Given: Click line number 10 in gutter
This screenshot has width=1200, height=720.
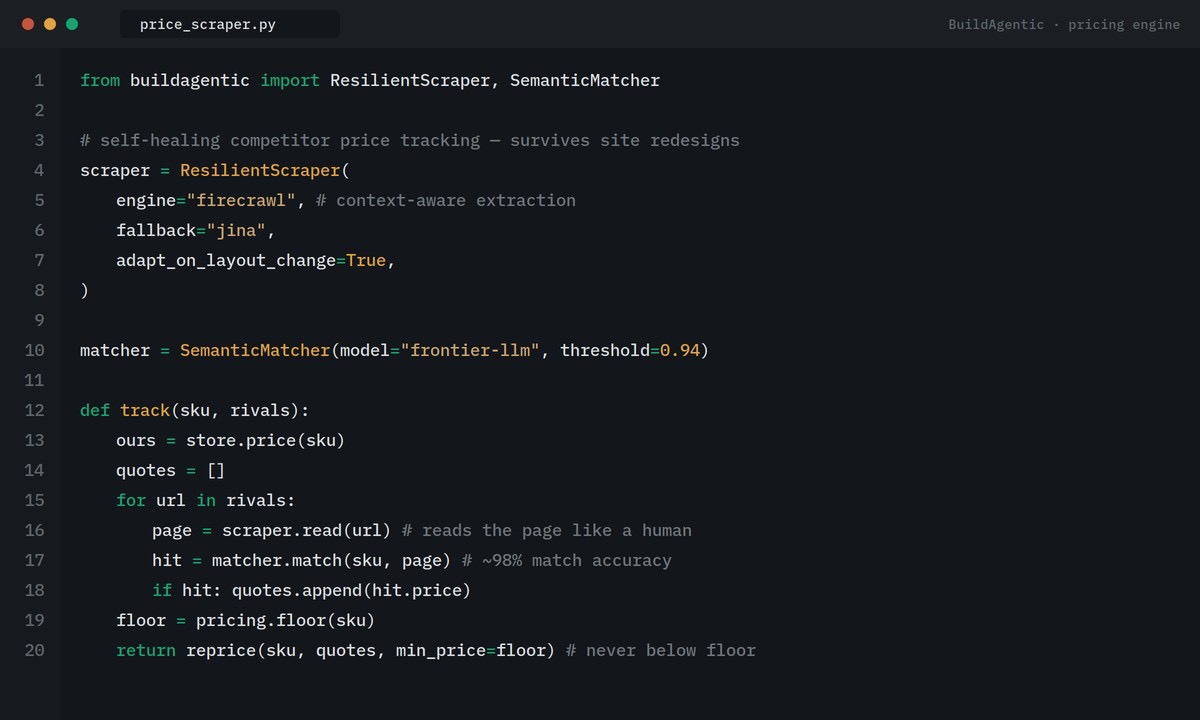Looking at the screenshot, I should click(x=34, y=350).
